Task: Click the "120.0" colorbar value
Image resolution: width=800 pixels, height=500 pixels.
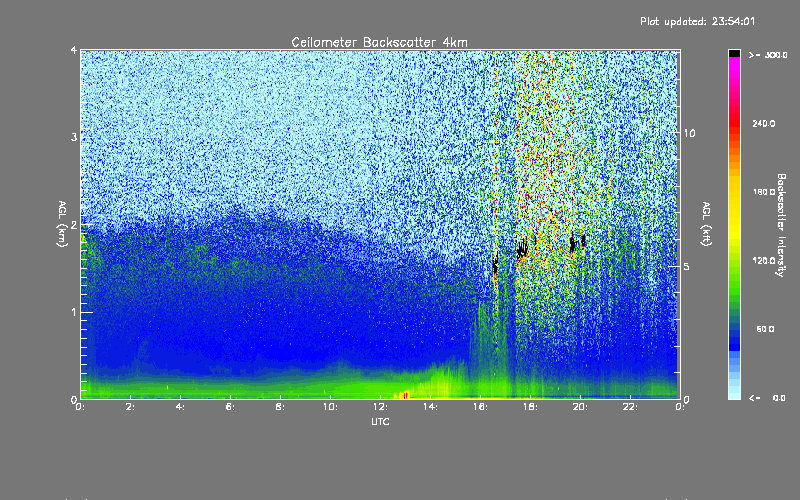Action: coord(764,260)
